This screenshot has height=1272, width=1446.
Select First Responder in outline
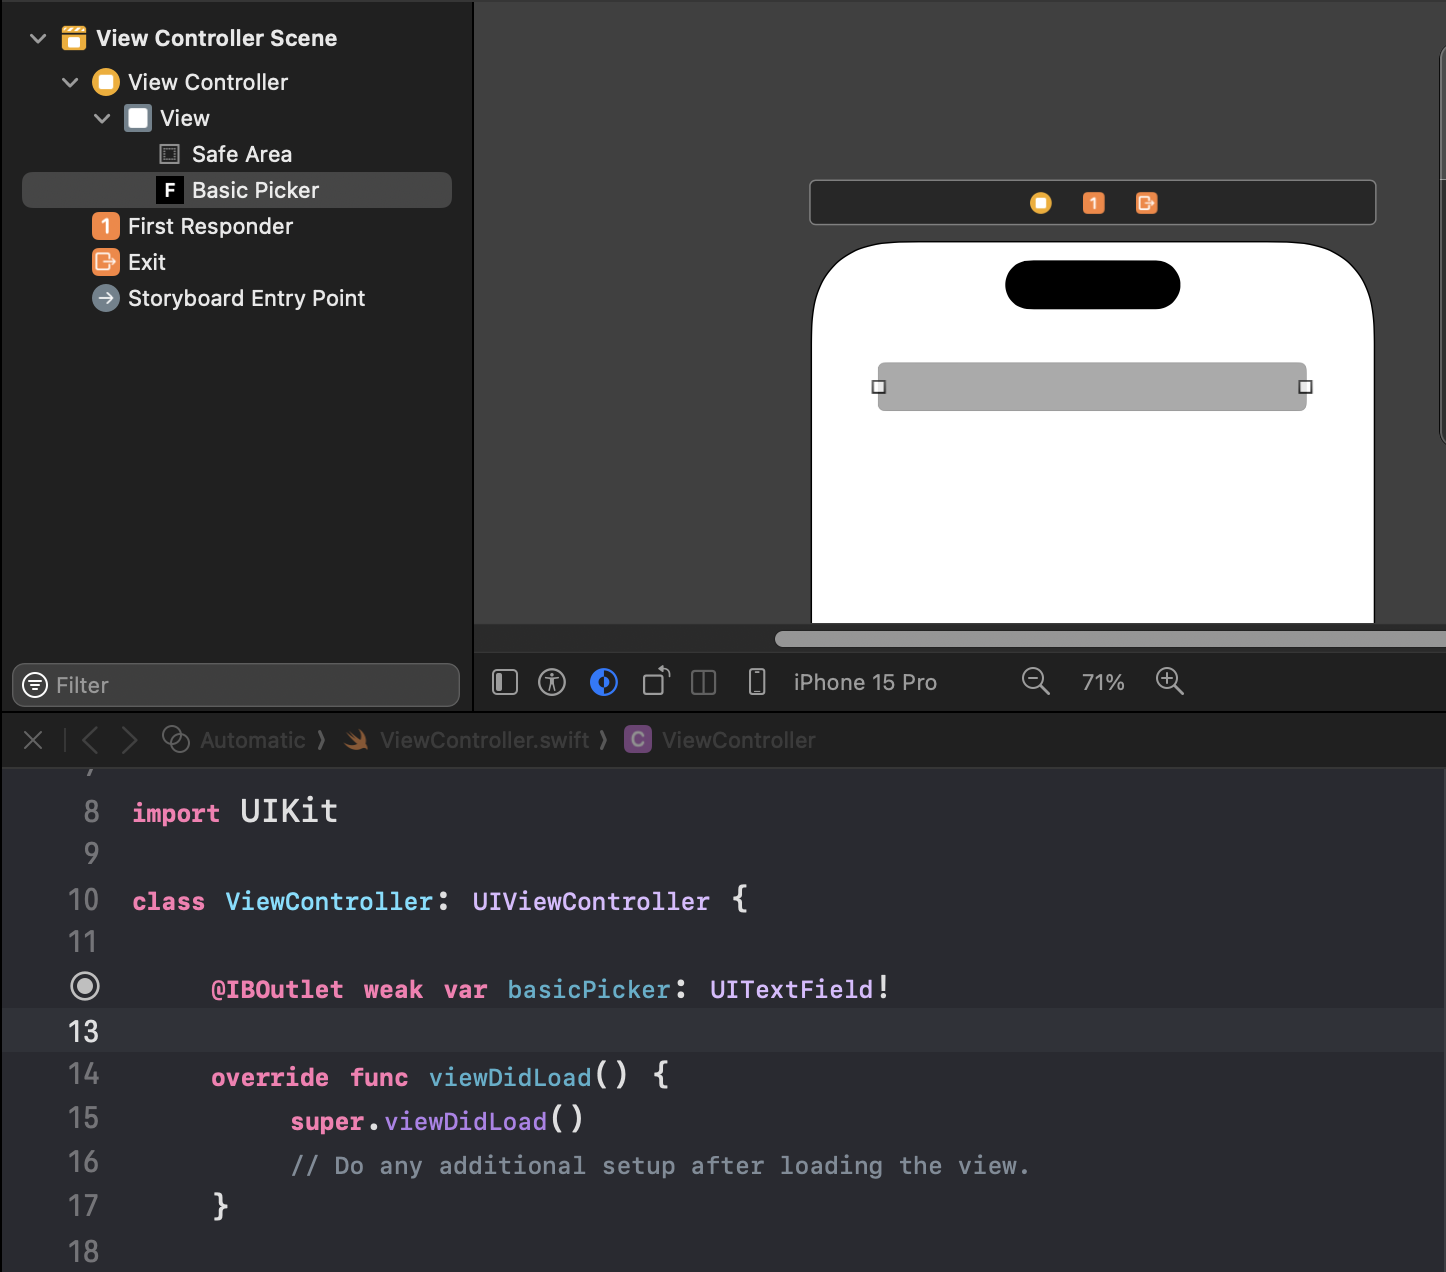(x=237, y=226)
